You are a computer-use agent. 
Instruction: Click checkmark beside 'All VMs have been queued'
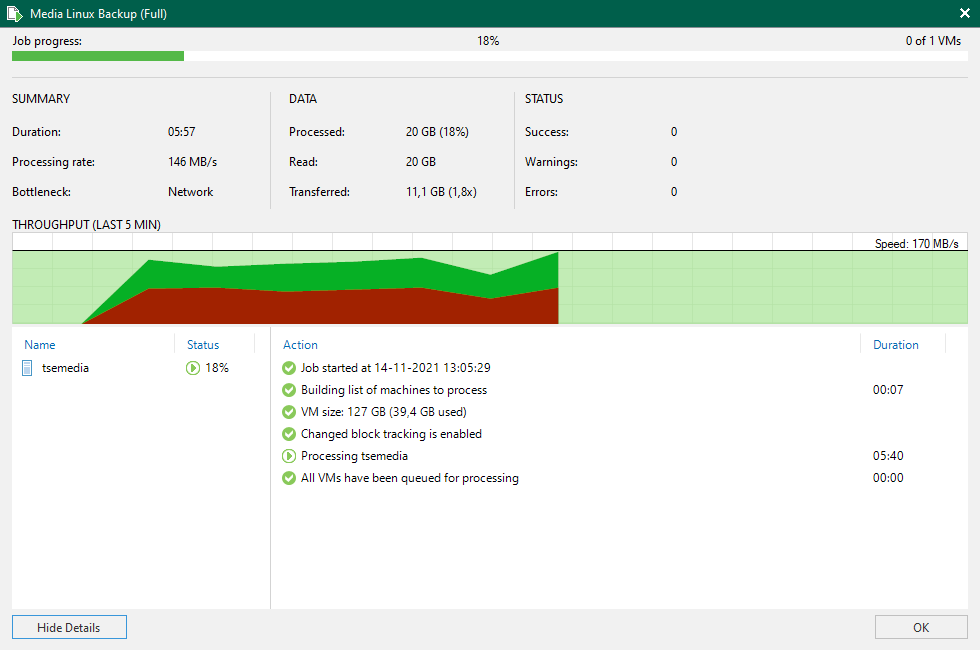coord(289,477)
